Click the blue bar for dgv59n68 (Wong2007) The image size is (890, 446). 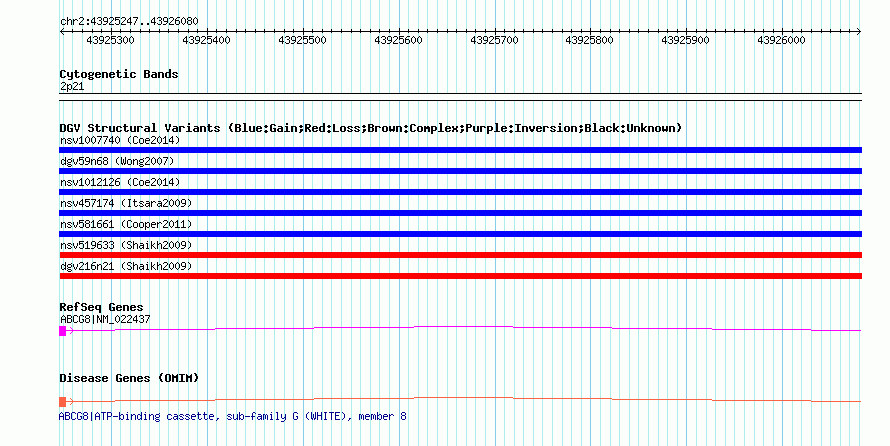tap(460, 171)
